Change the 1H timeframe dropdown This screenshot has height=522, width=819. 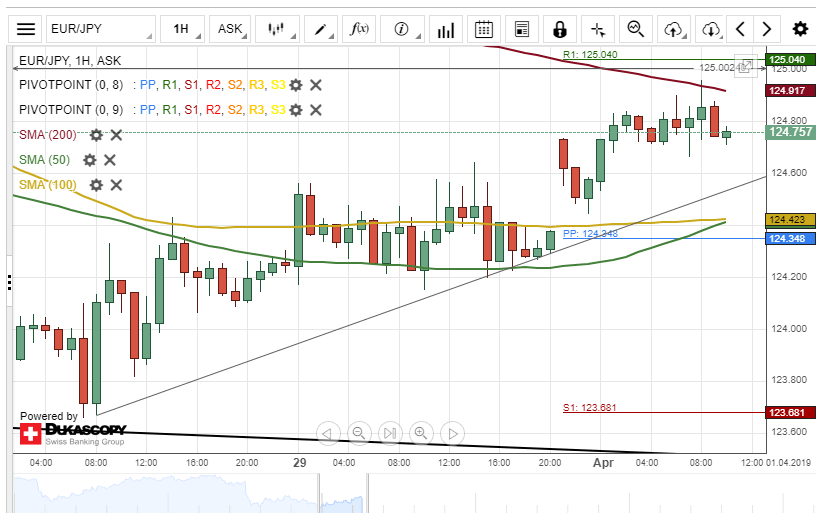point(182,29)
